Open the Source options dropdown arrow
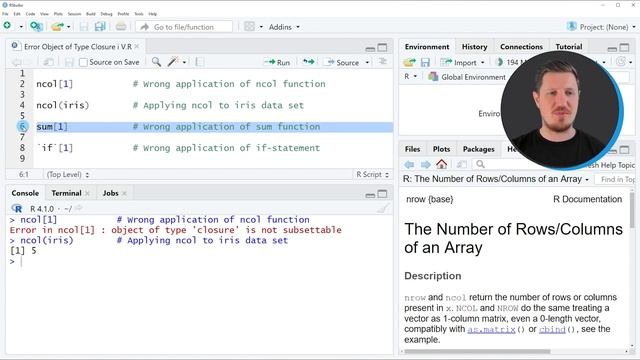 (367, 62)
